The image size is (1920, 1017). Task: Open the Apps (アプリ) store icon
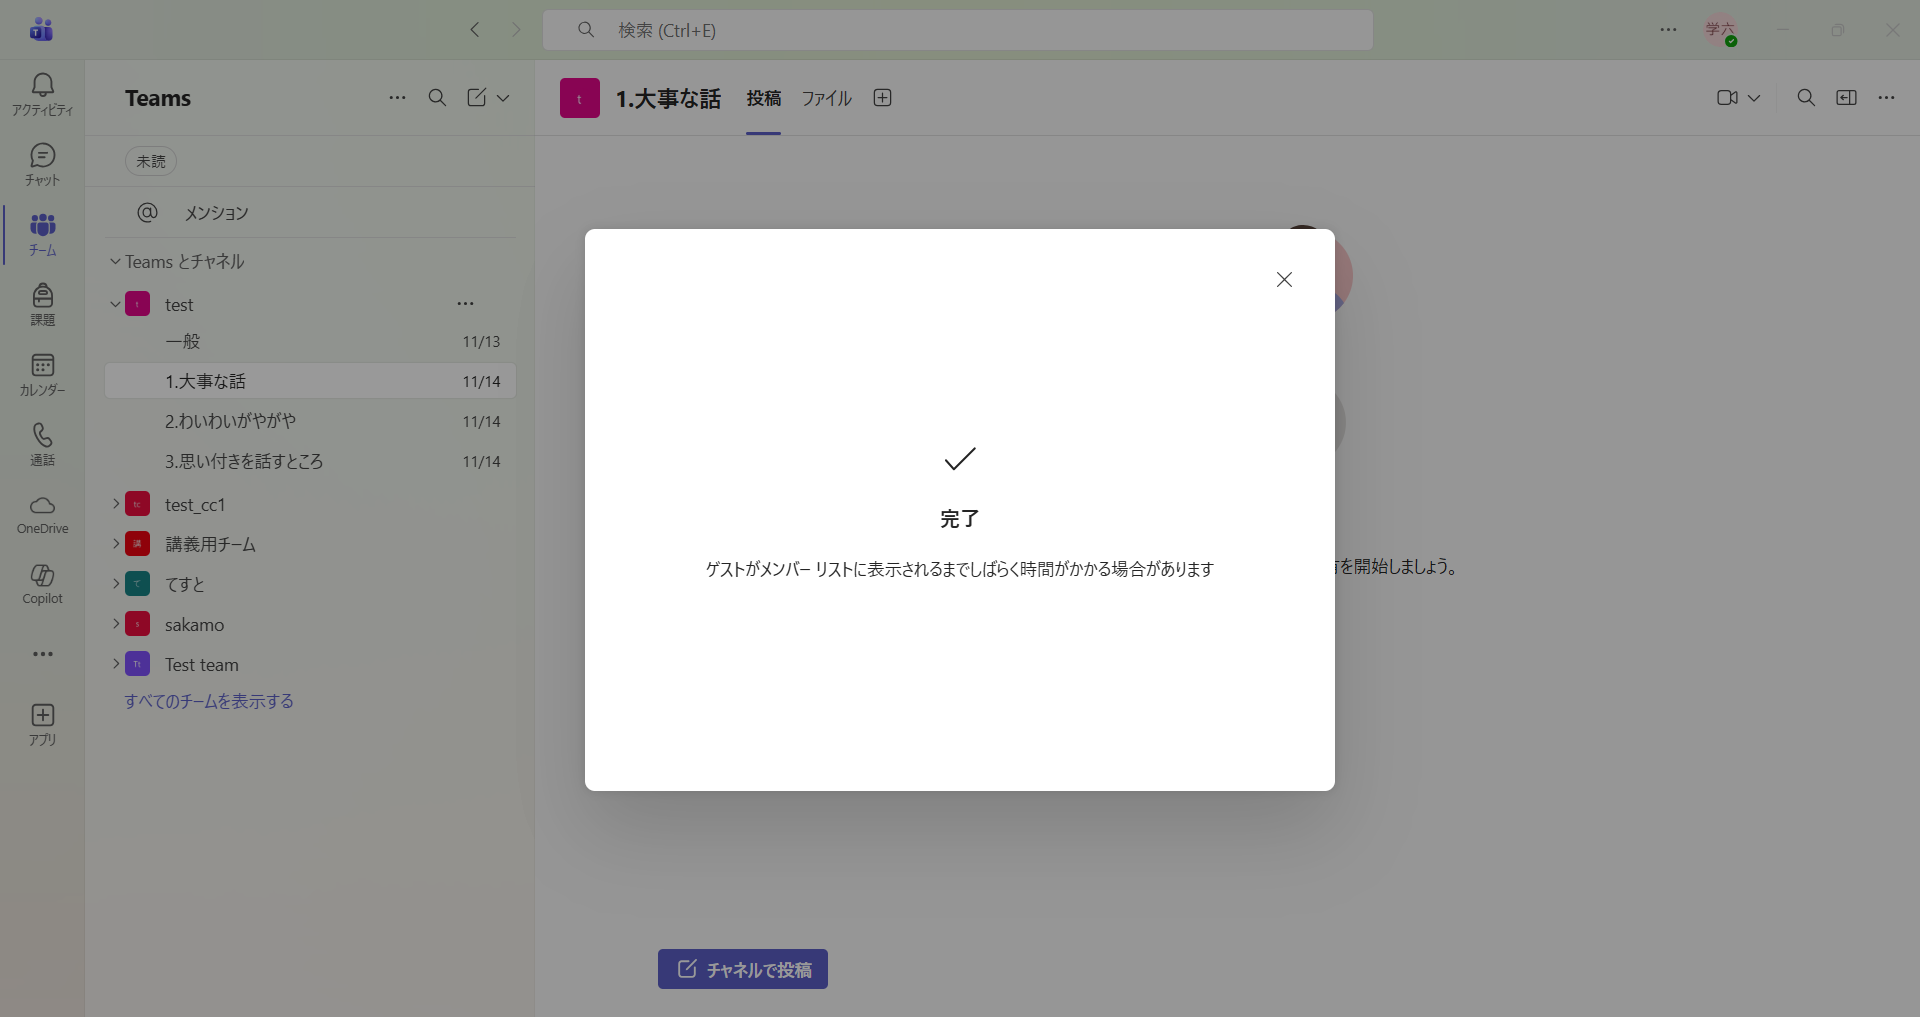click(42, 724)
